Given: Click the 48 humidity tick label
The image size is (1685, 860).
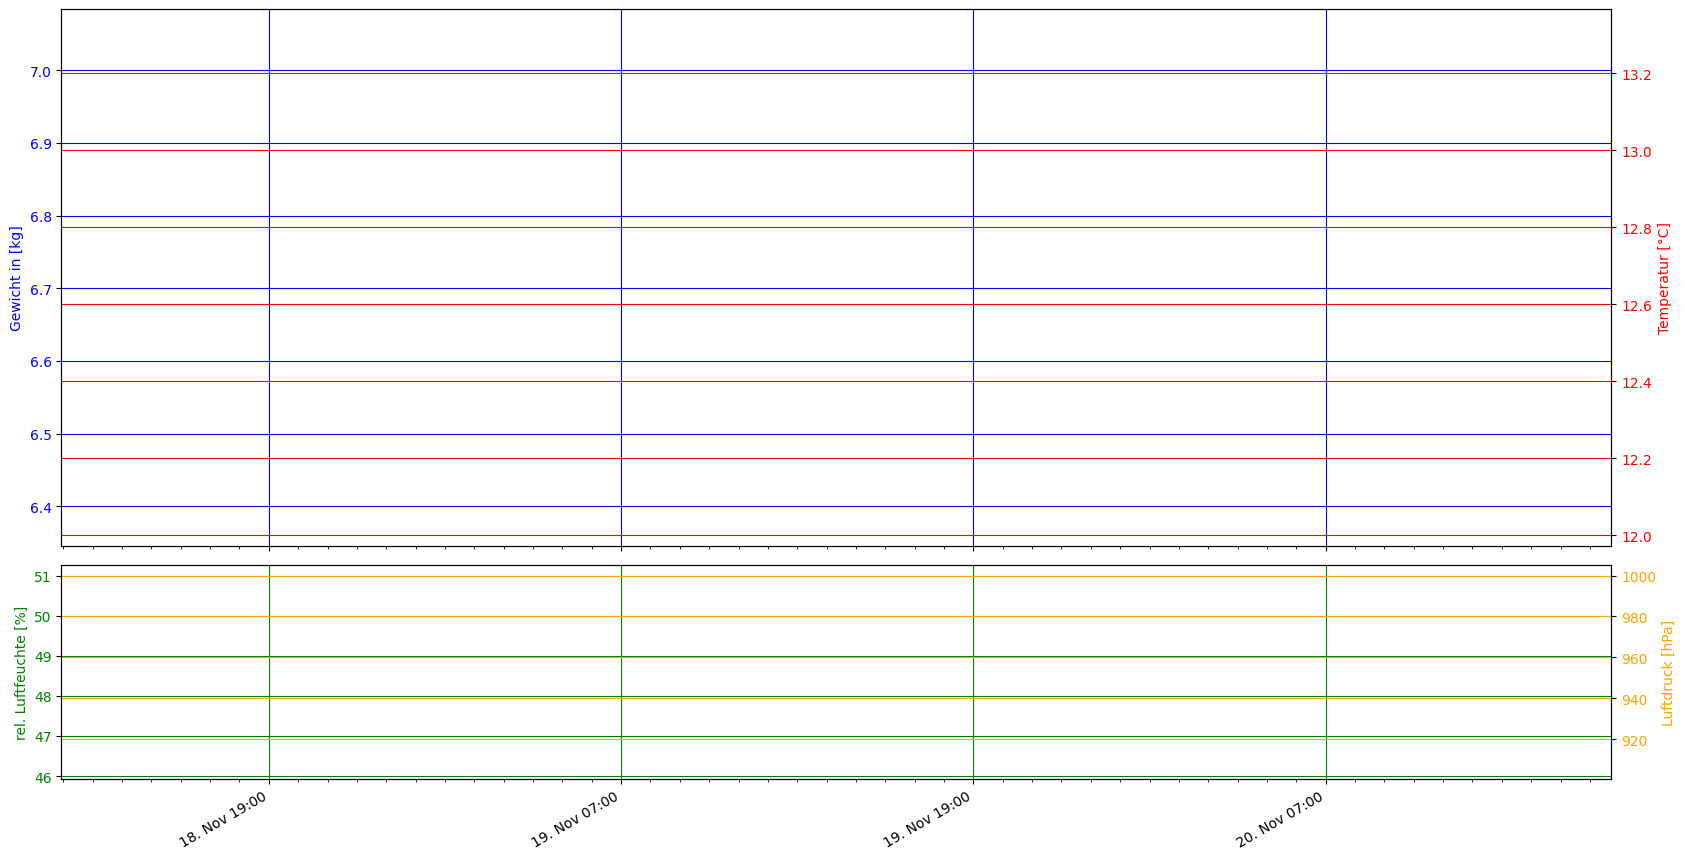Looking at the screenshot, I should [42, 698].
